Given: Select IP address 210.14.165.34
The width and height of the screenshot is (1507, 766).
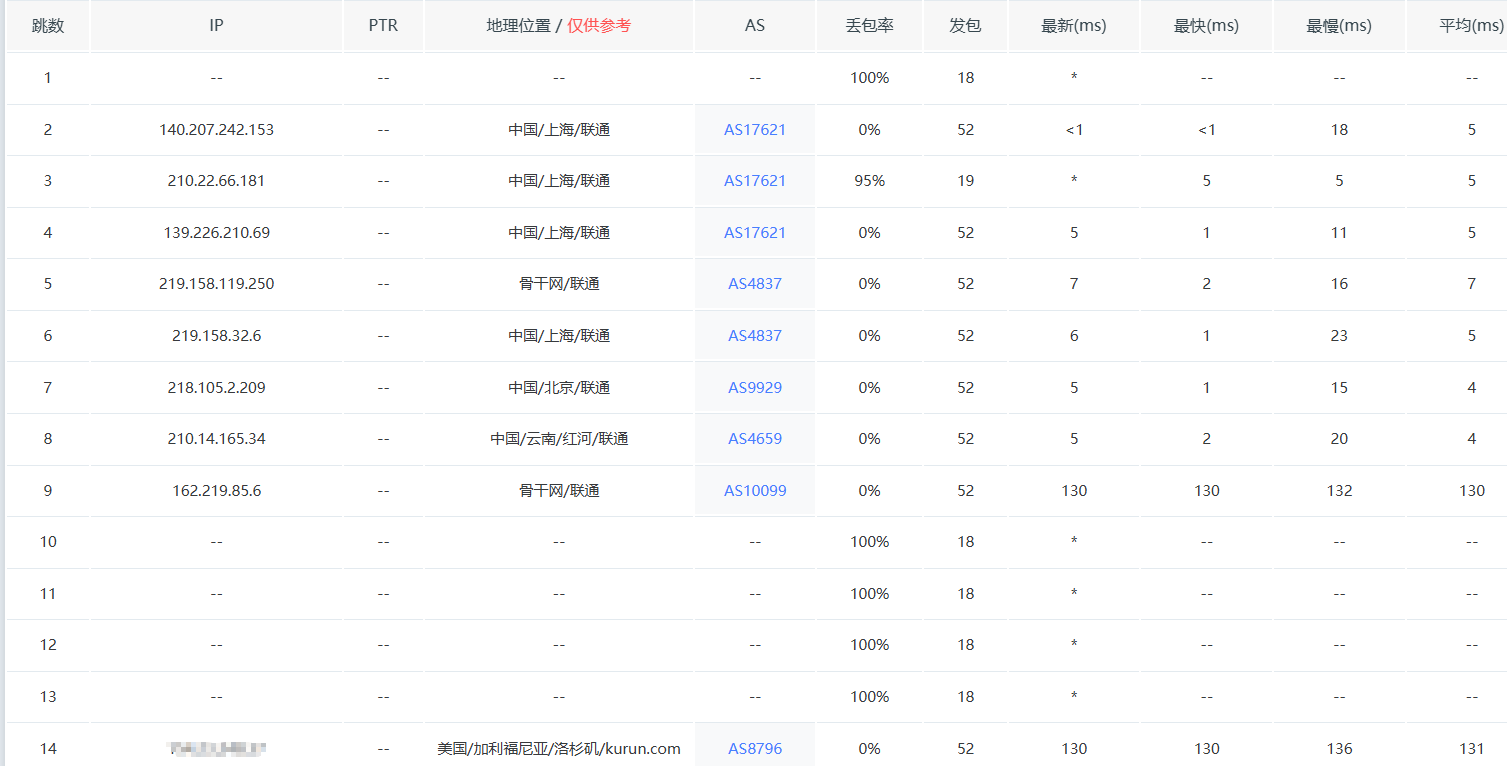Looking at the screenshot, I should click(x=217, y=439).
